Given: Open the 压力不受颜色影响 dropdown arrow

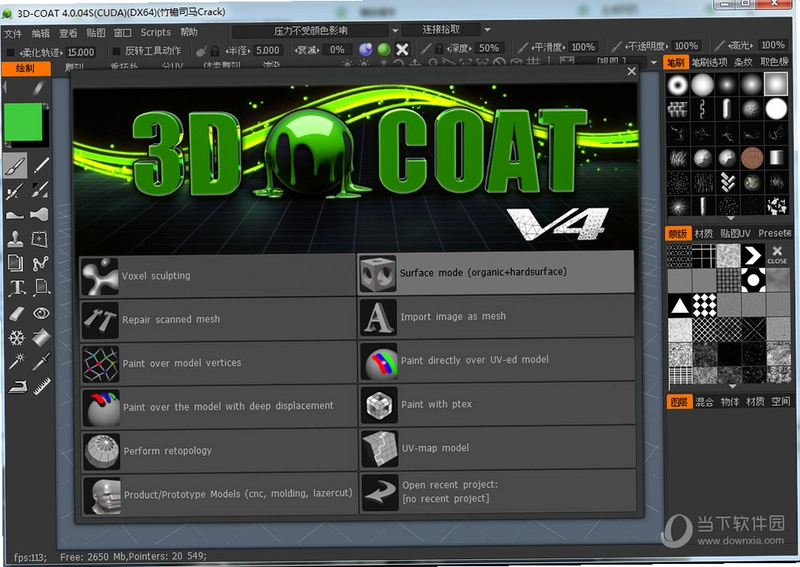Looking at the screenshot, I should point(395,31).
